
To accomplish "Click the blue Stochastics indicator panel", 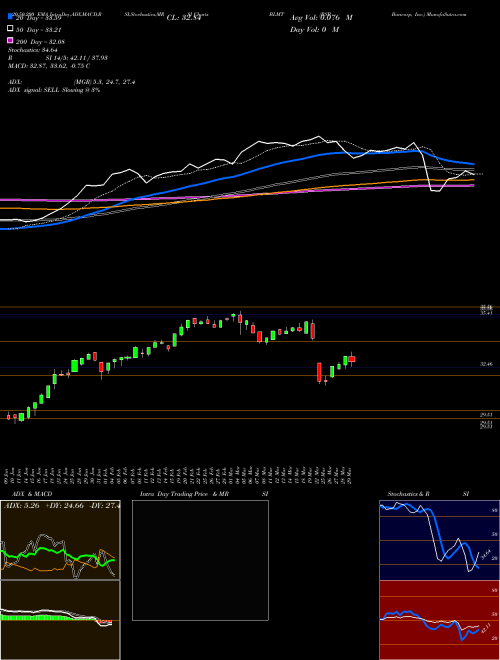I will pos(439,540).
